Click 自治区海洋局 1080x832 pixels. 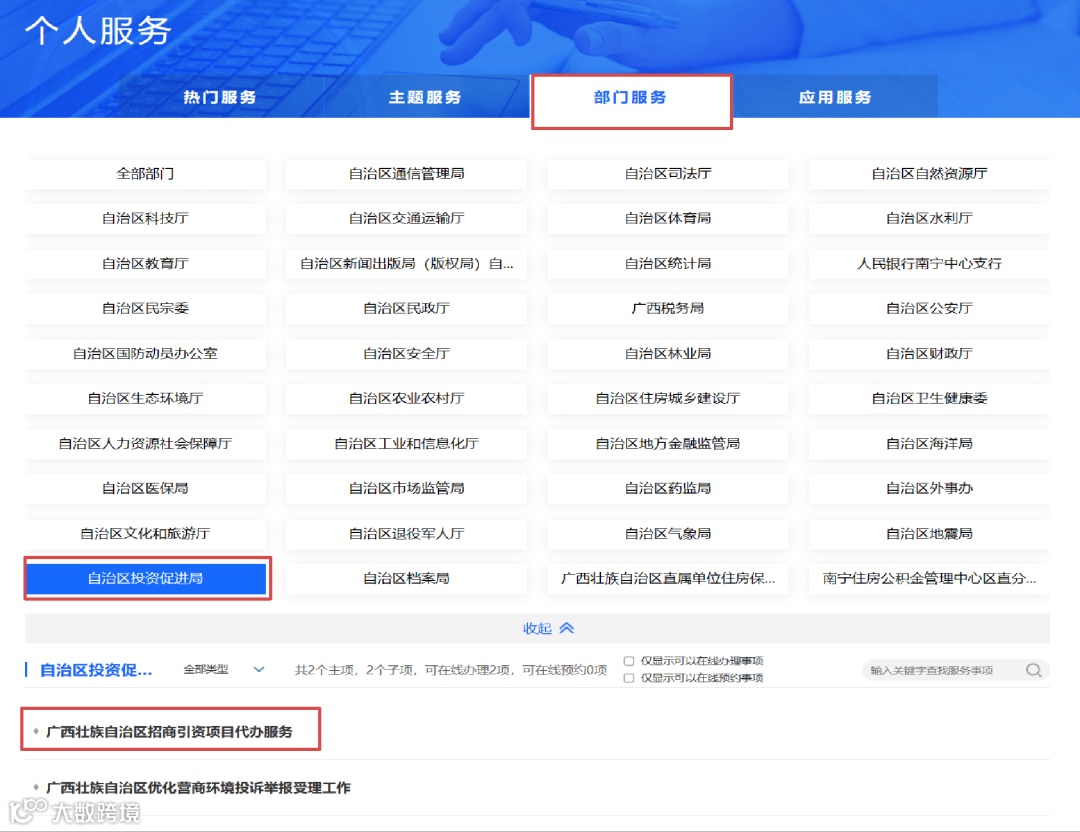pos(929,444)
